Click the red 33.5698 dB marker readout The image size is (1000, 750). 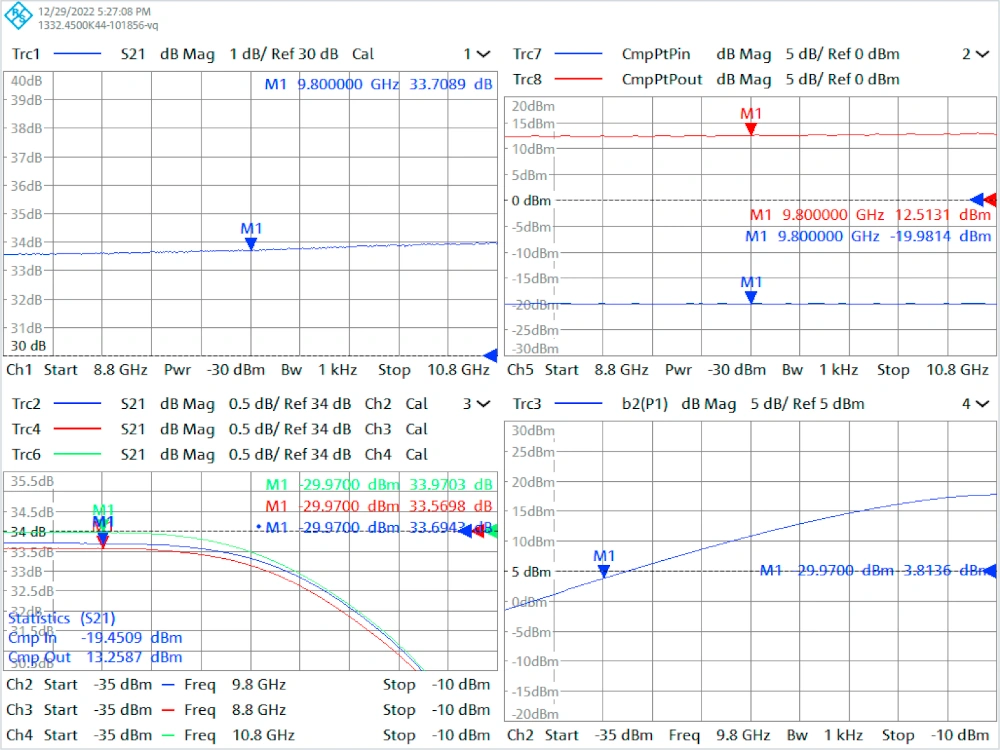450,506
